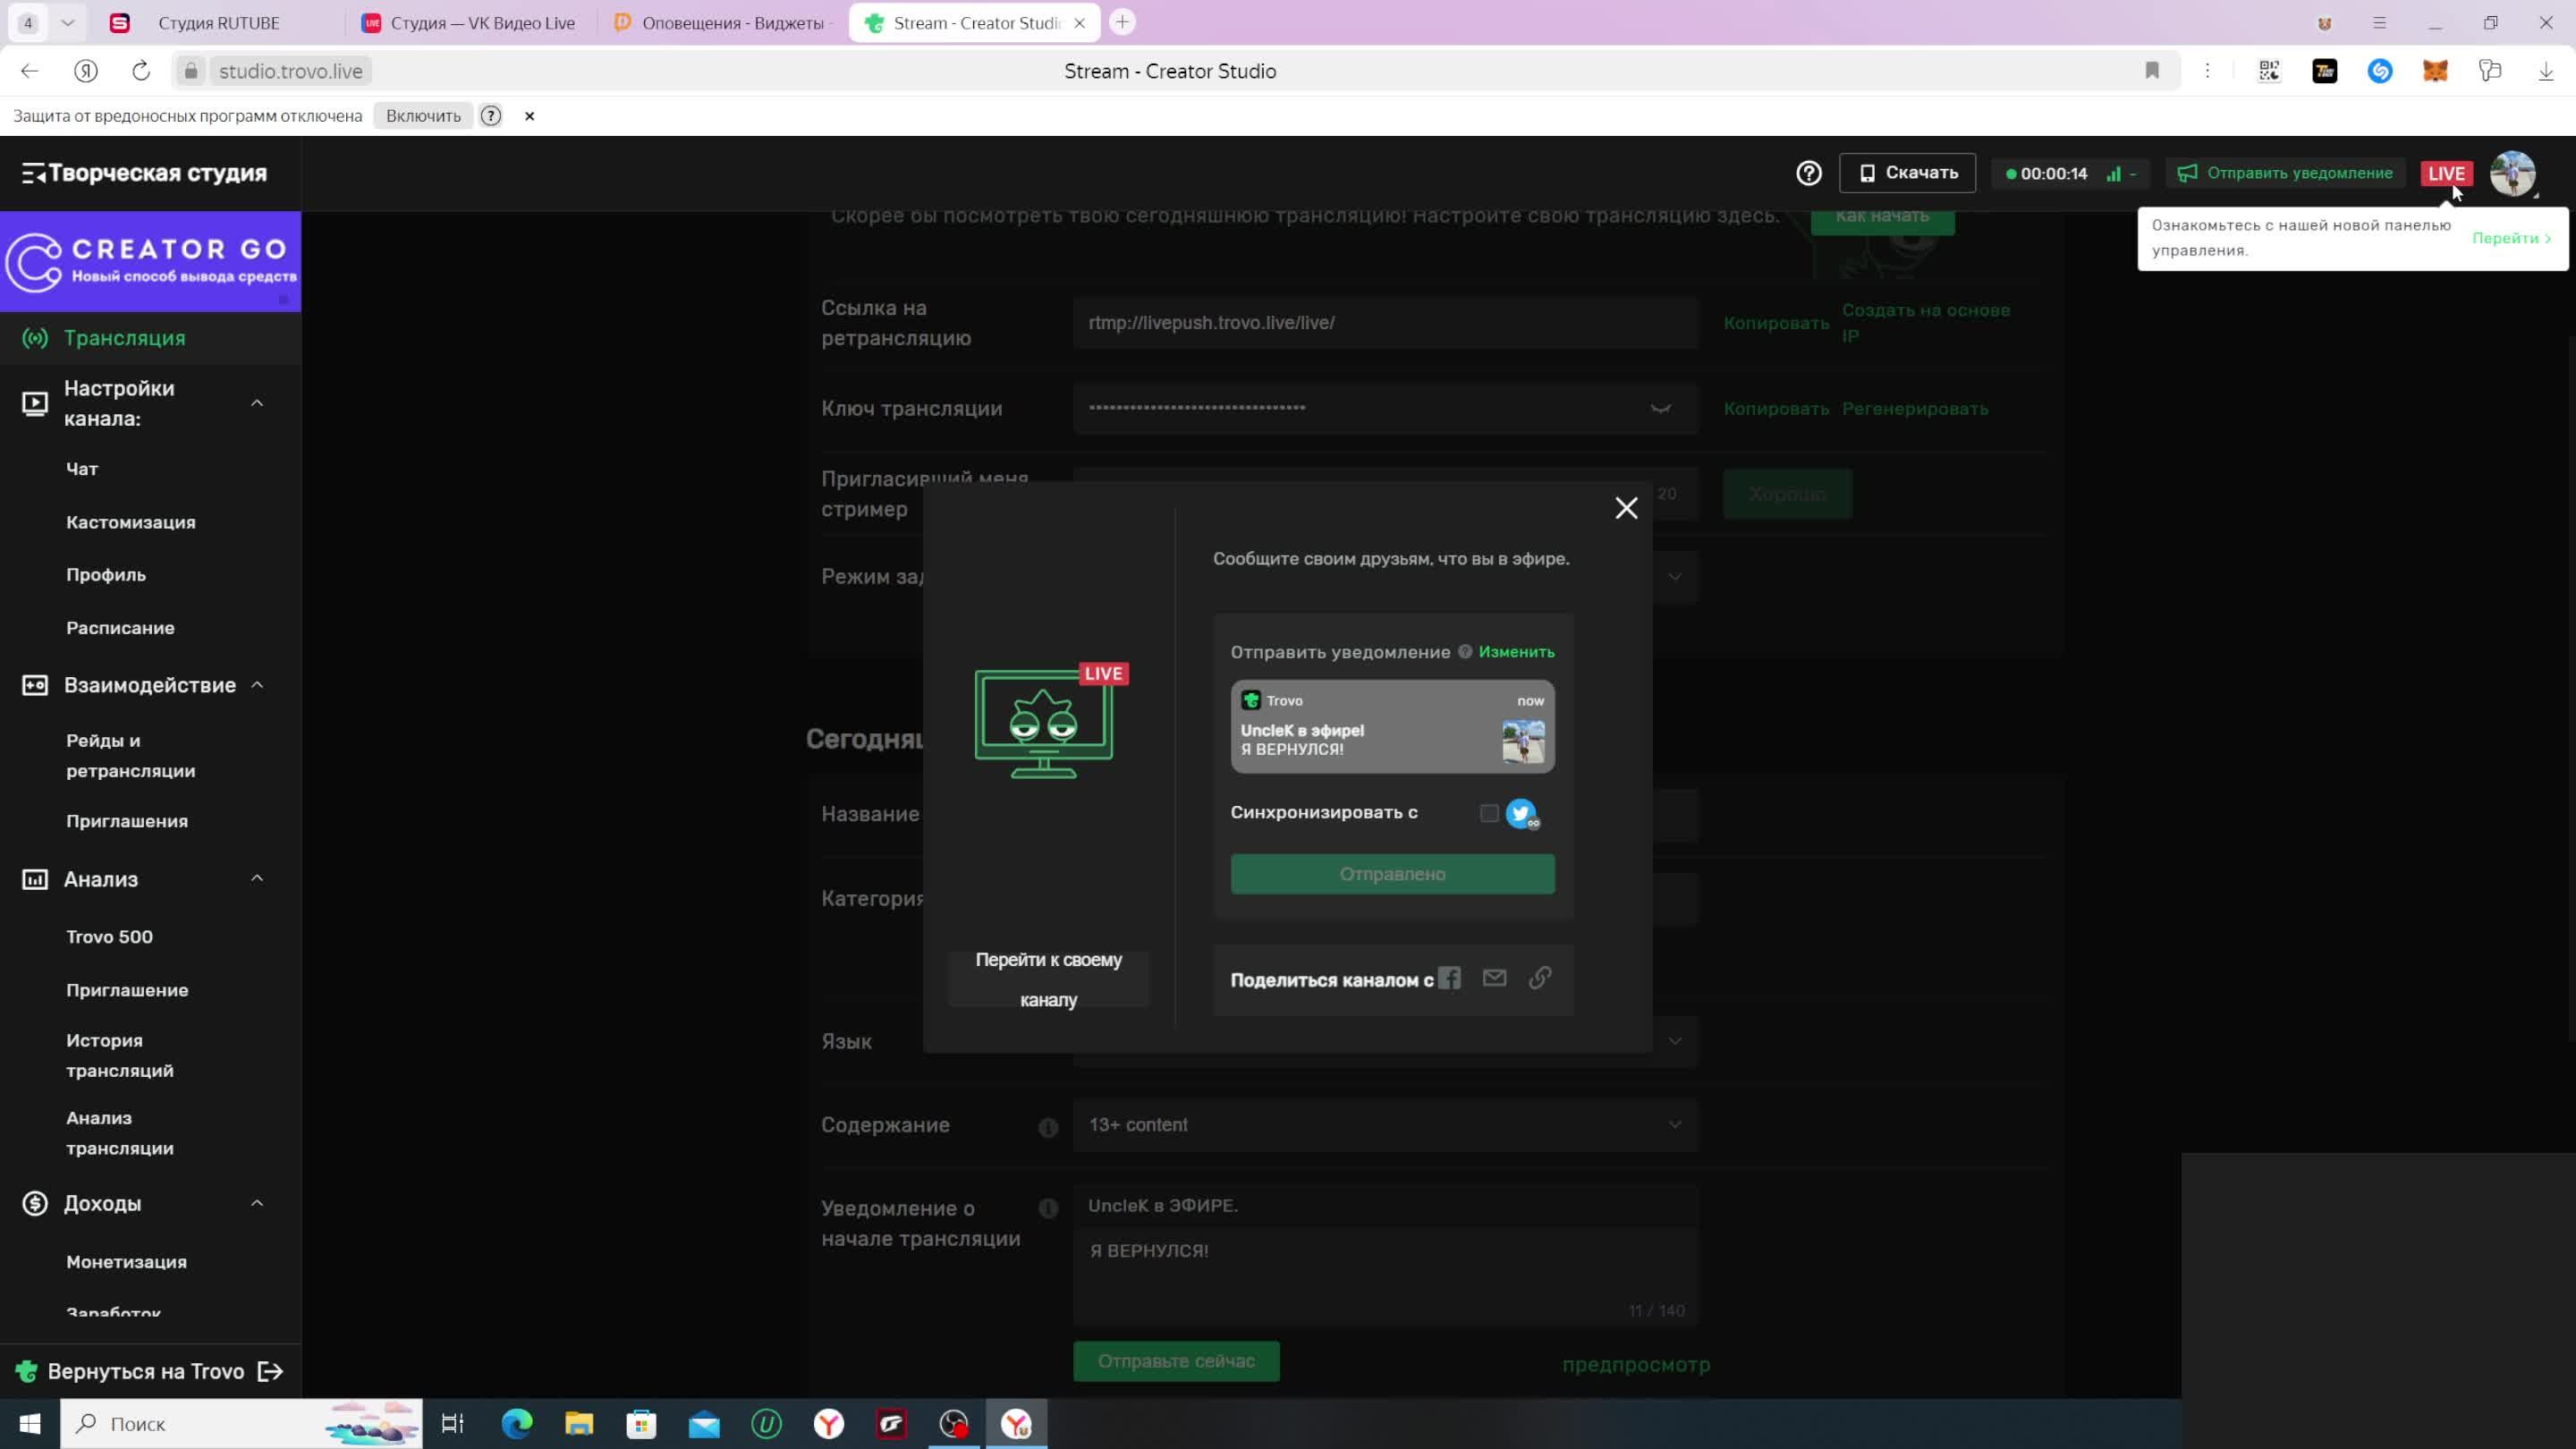2576x1449 pixels.
Task: Open the profile avatar menu
Action: (2512, 173)
